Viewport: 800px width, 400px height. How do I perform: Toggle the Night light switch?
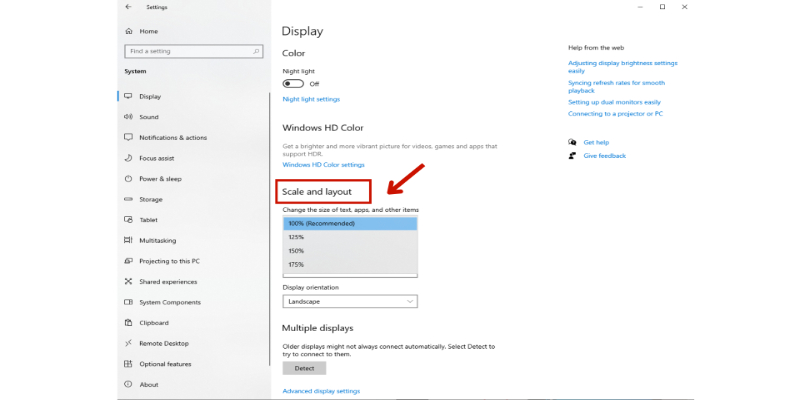click(x=293, y=84)
